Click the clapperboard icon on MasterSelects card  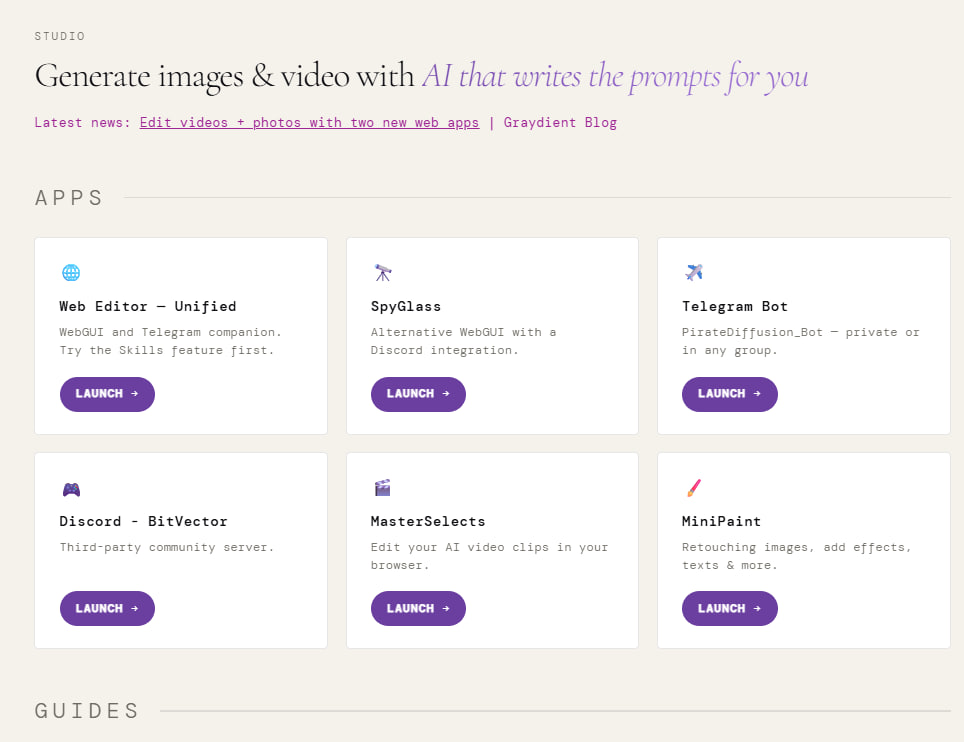pos(382,488)
